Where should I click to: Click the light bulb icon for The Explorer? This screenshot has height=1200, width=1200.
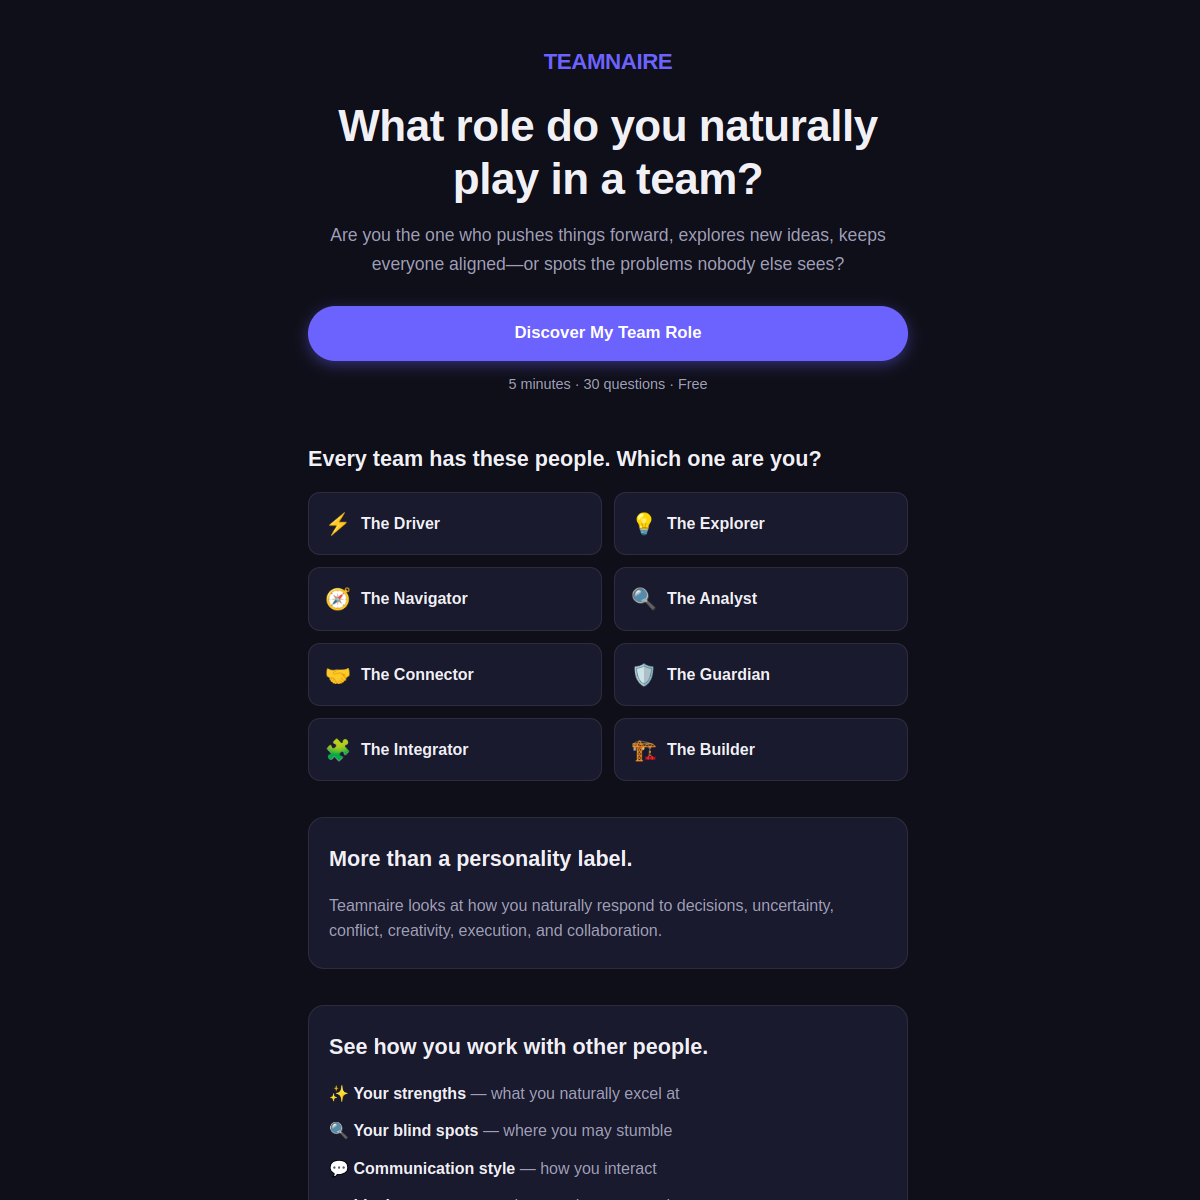[644, 524]
